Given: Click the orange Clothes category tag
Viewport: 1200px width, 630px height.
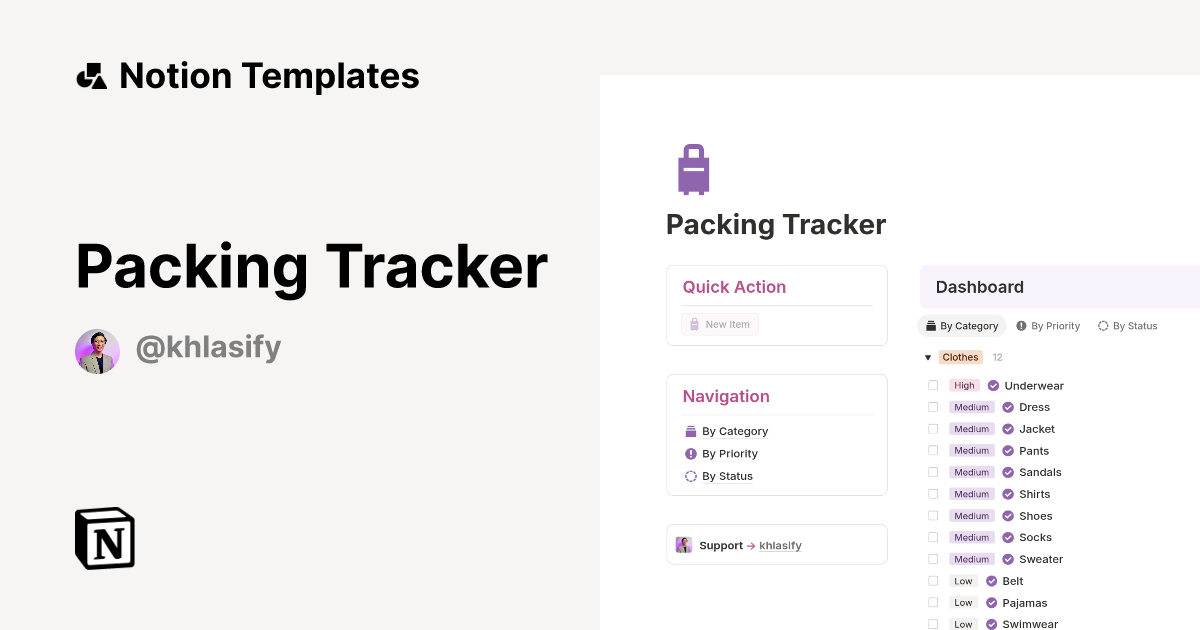Looking at the screenshot, I should pyautogui.click(x=960, y=357).
